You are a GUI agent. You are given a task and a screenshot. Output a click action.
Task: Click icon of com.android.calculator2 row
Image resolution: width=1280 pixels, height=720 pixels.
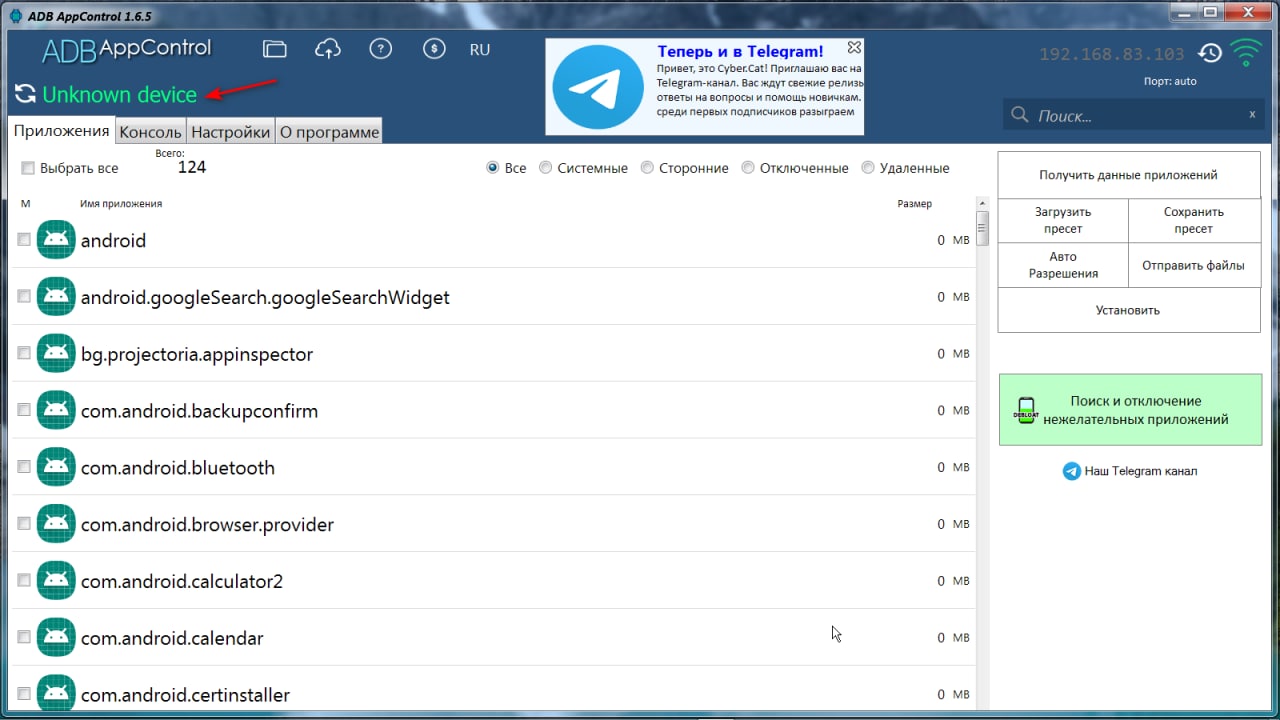[56, 581]
